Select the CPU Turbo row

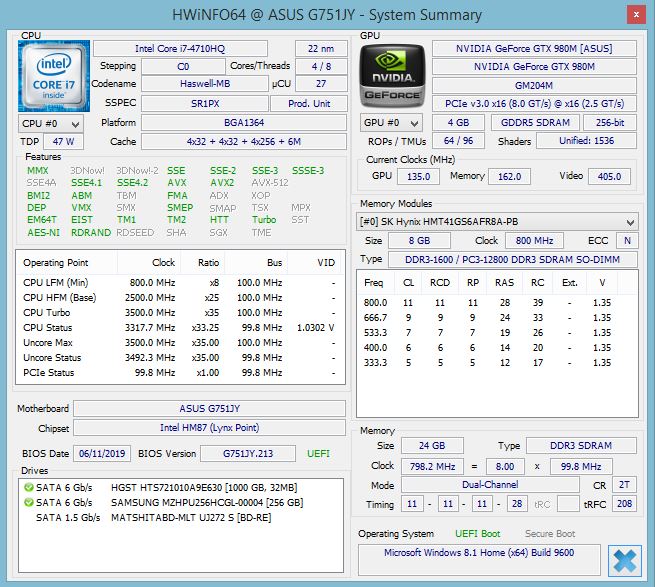click(x=180, y=313)
